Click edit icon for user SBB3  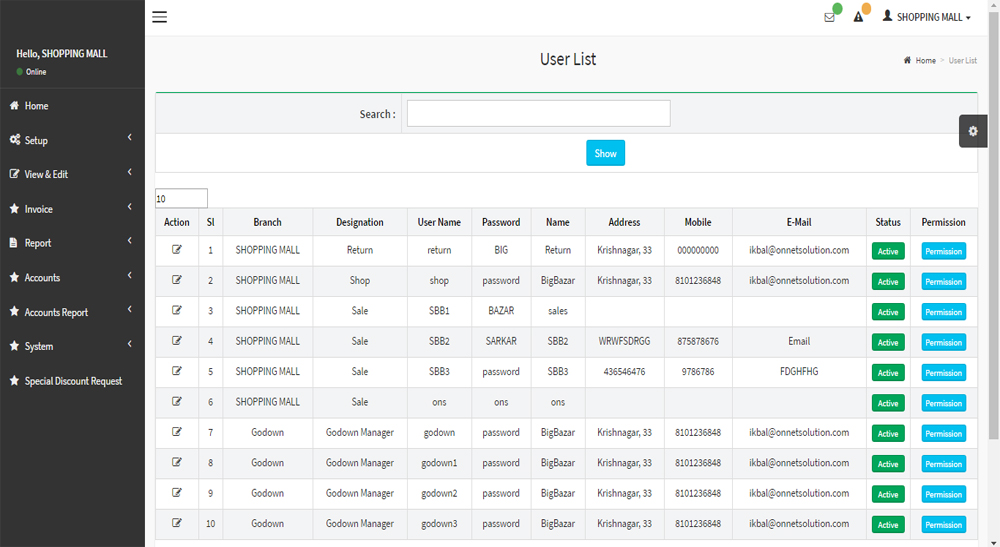tap(177, 371)
